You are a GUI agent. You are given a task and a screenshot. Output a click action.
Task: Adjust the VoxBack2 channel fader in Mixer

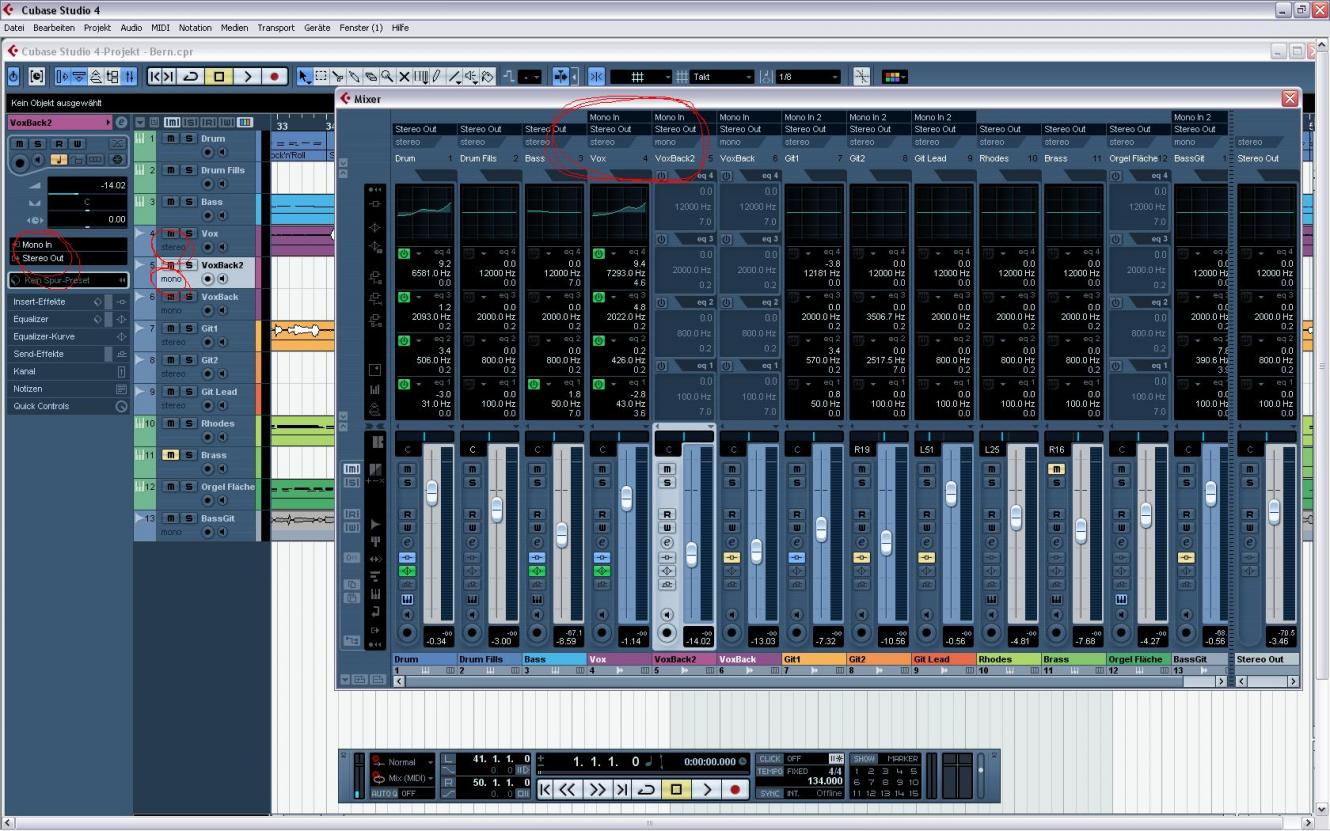pyautogui.click(x=691, y=553)
